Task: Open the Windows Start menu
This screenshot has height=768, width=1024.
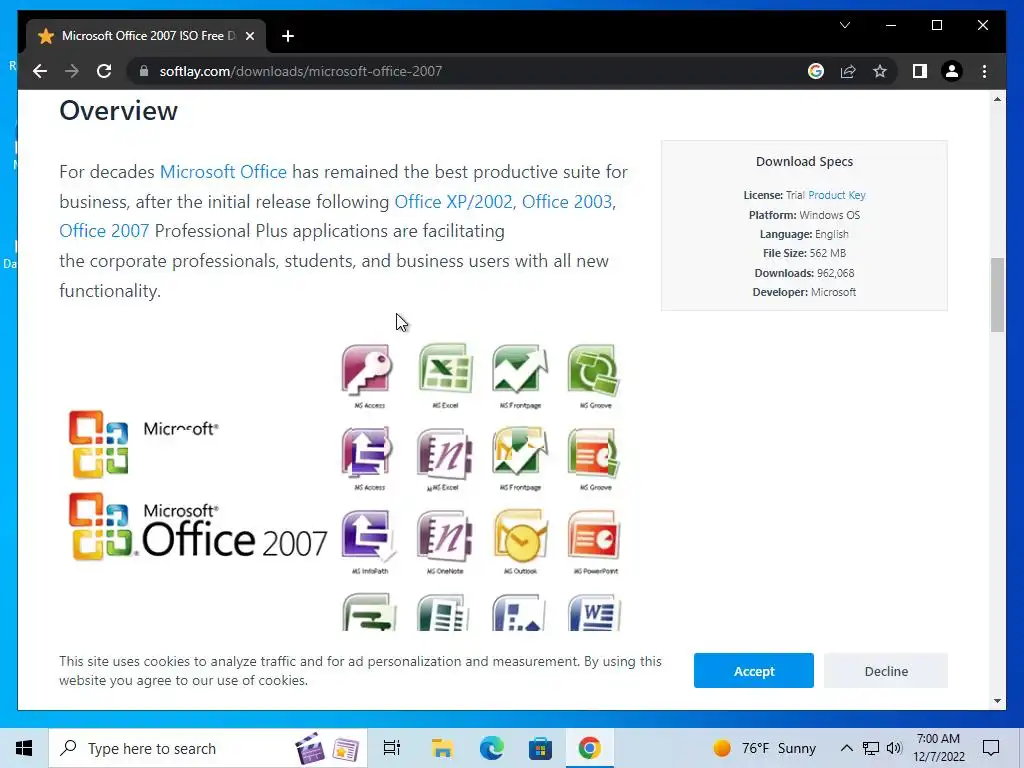Action: [x=24, y=748]
